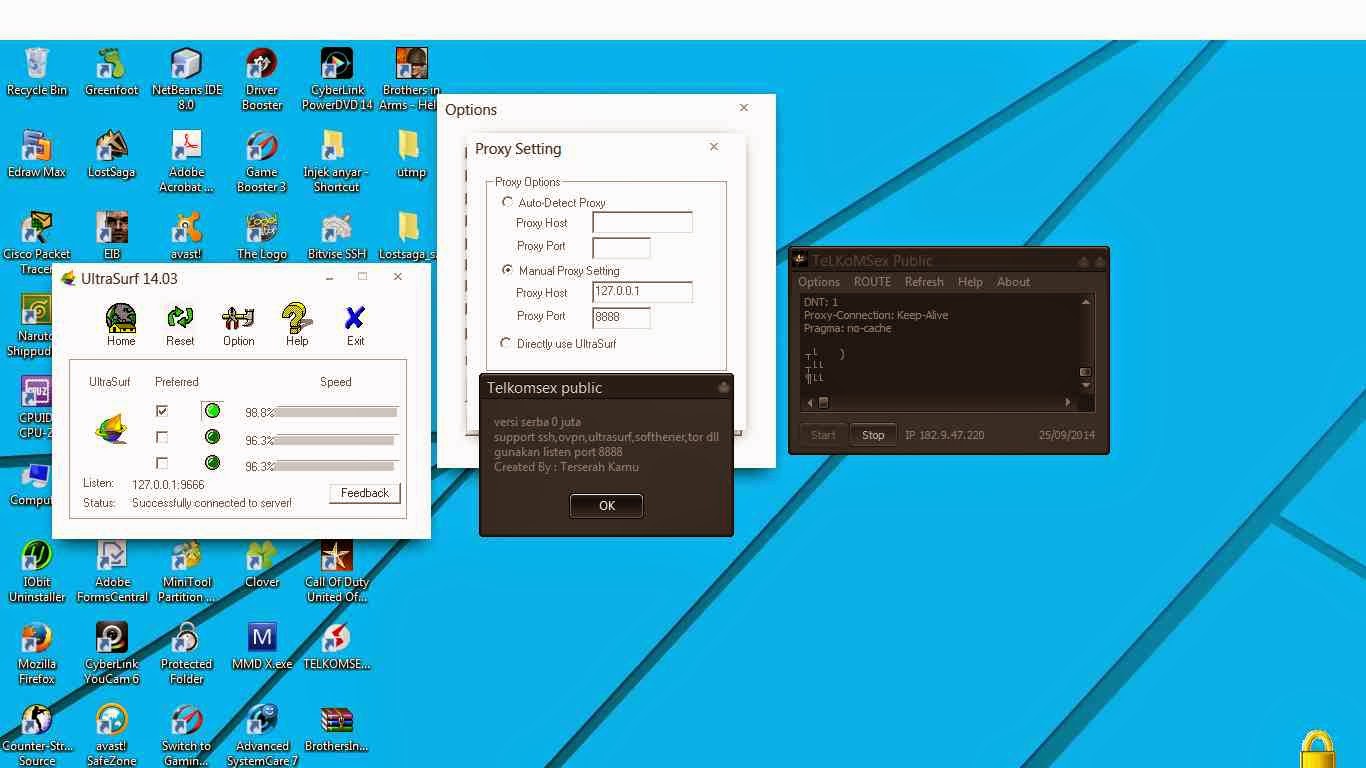Click the yellow padlock tray icon
Screen dimensions: 1366x768
(1318, 750)
